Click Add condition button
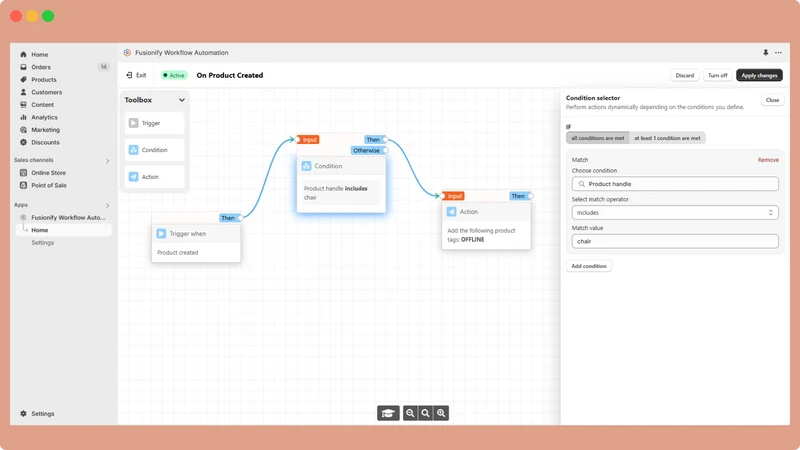Screen dimensions: 800x450 (589, 266)
